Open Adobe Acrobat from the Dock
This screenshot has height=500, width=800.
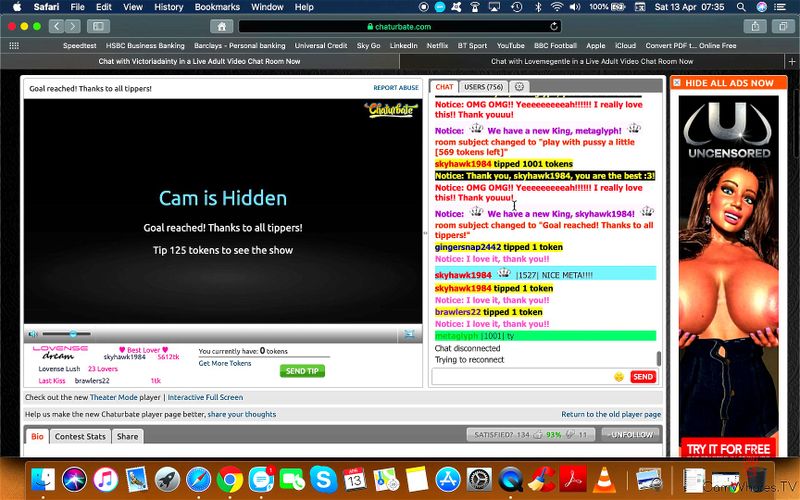572,480
